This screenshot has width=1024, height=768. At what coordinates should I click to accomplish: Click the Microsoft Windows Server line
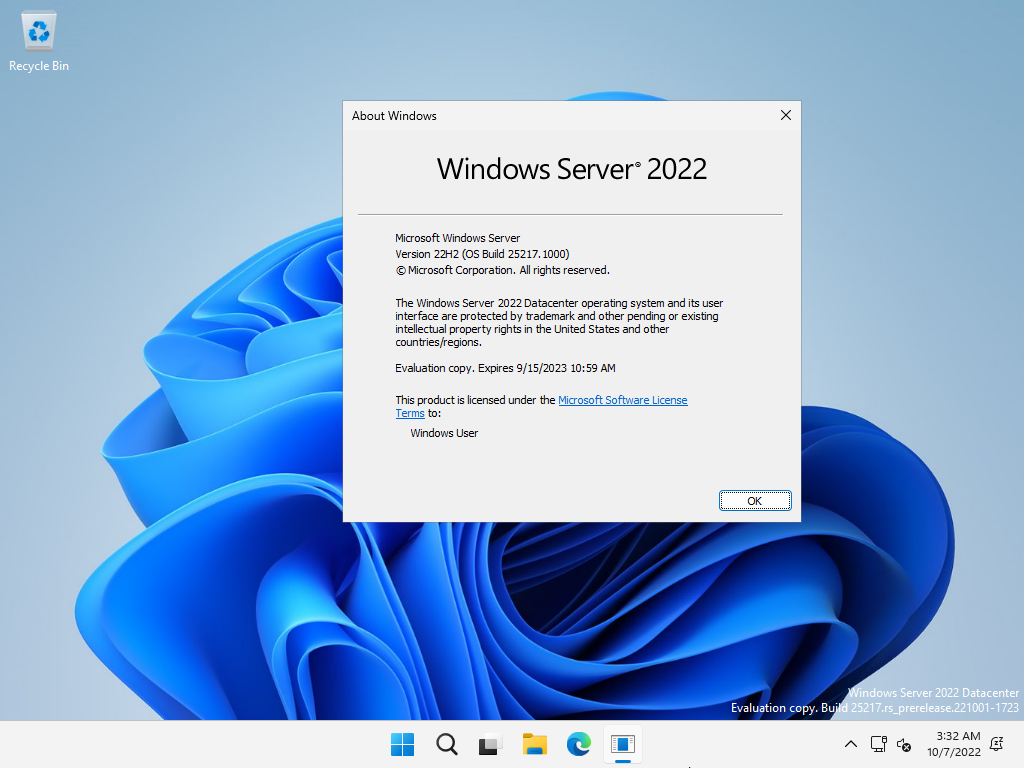(457, 238)
